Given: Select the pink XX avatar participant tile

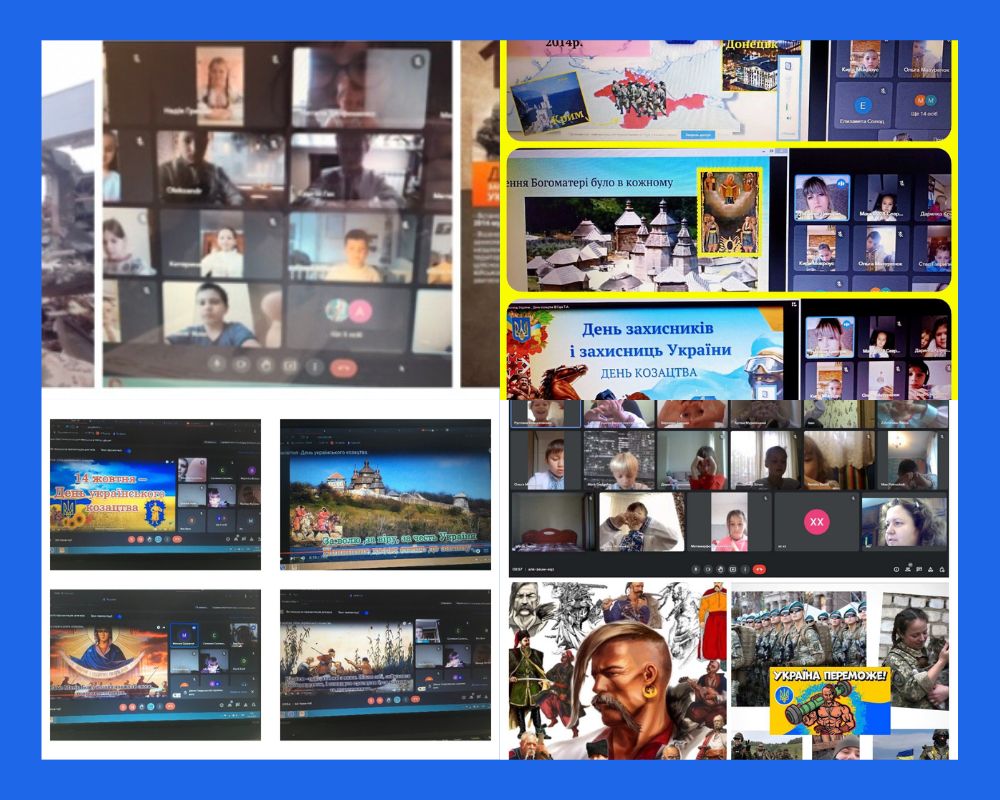Looking at the screenshot, I should pos(816,522).
